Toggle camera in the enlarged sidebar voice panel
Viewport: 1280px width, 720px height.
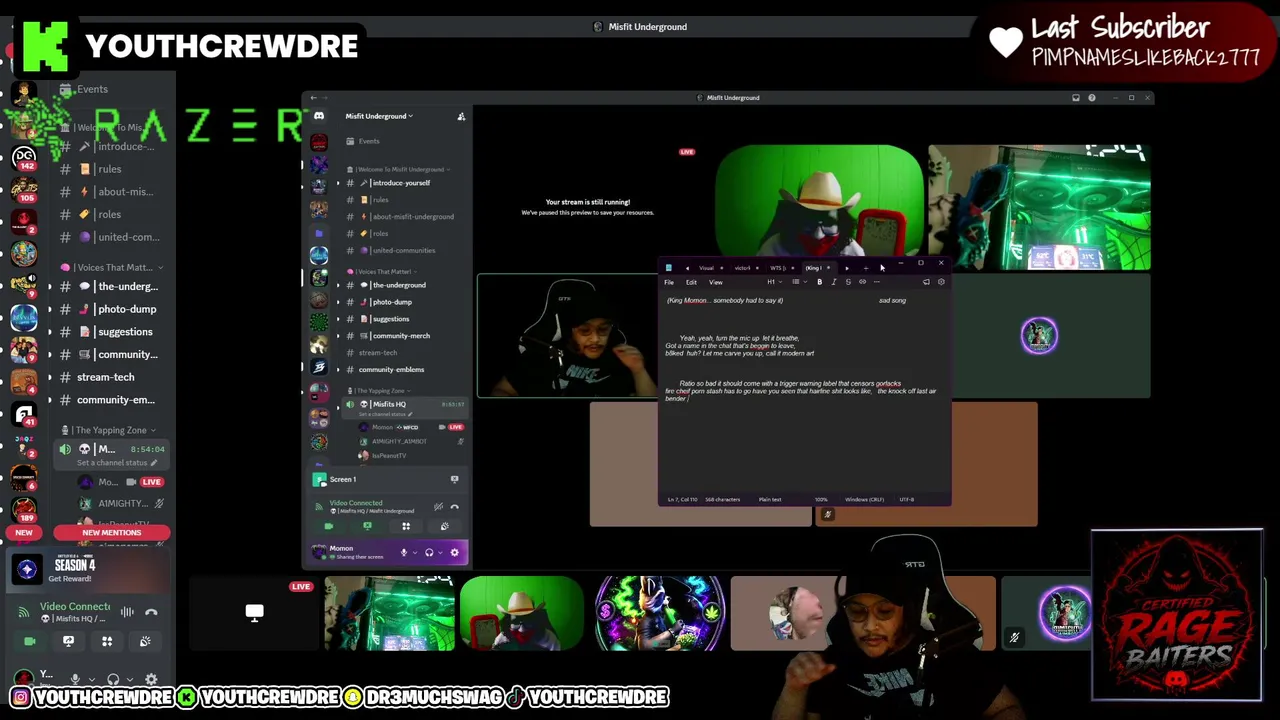tap(30, 641)
